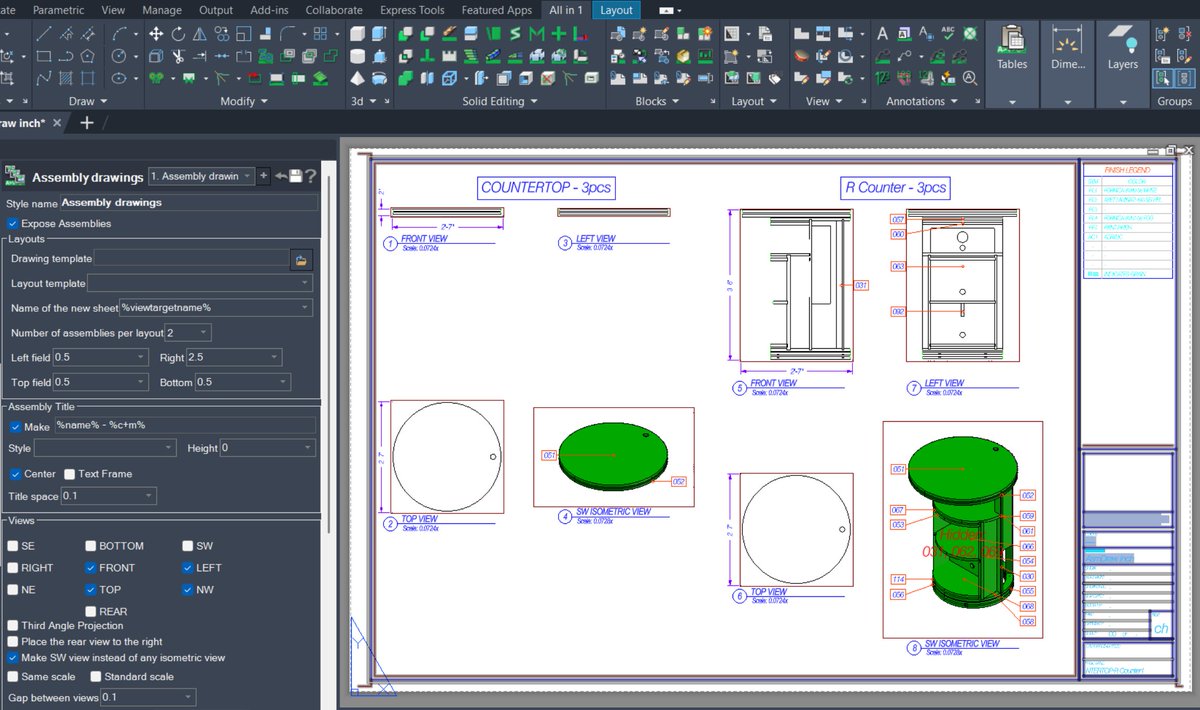The height and width of the screenshot is (710, 1200).
Task: Enable the Standard scale checkbox
Action: (x=96, y=677)
